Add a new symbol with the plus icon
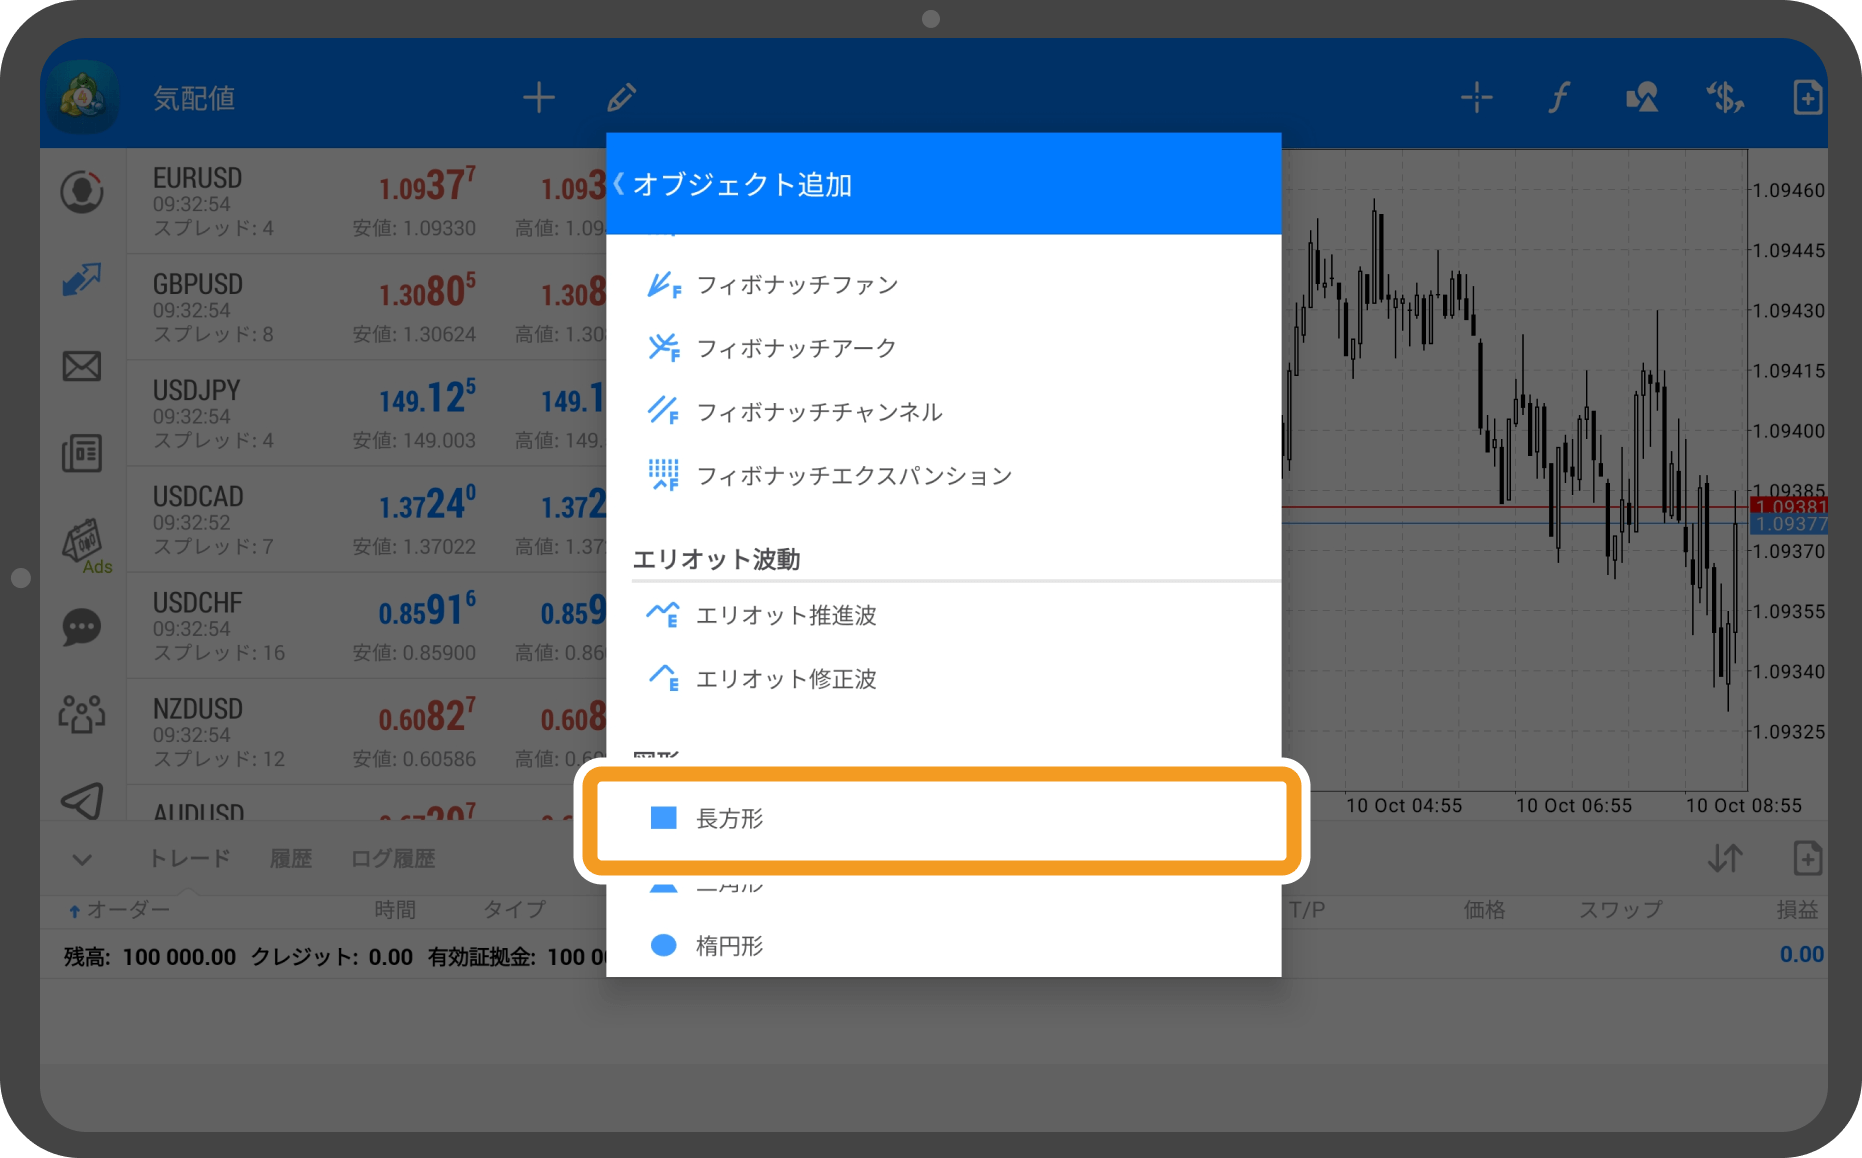 click(x=538, y=97)
